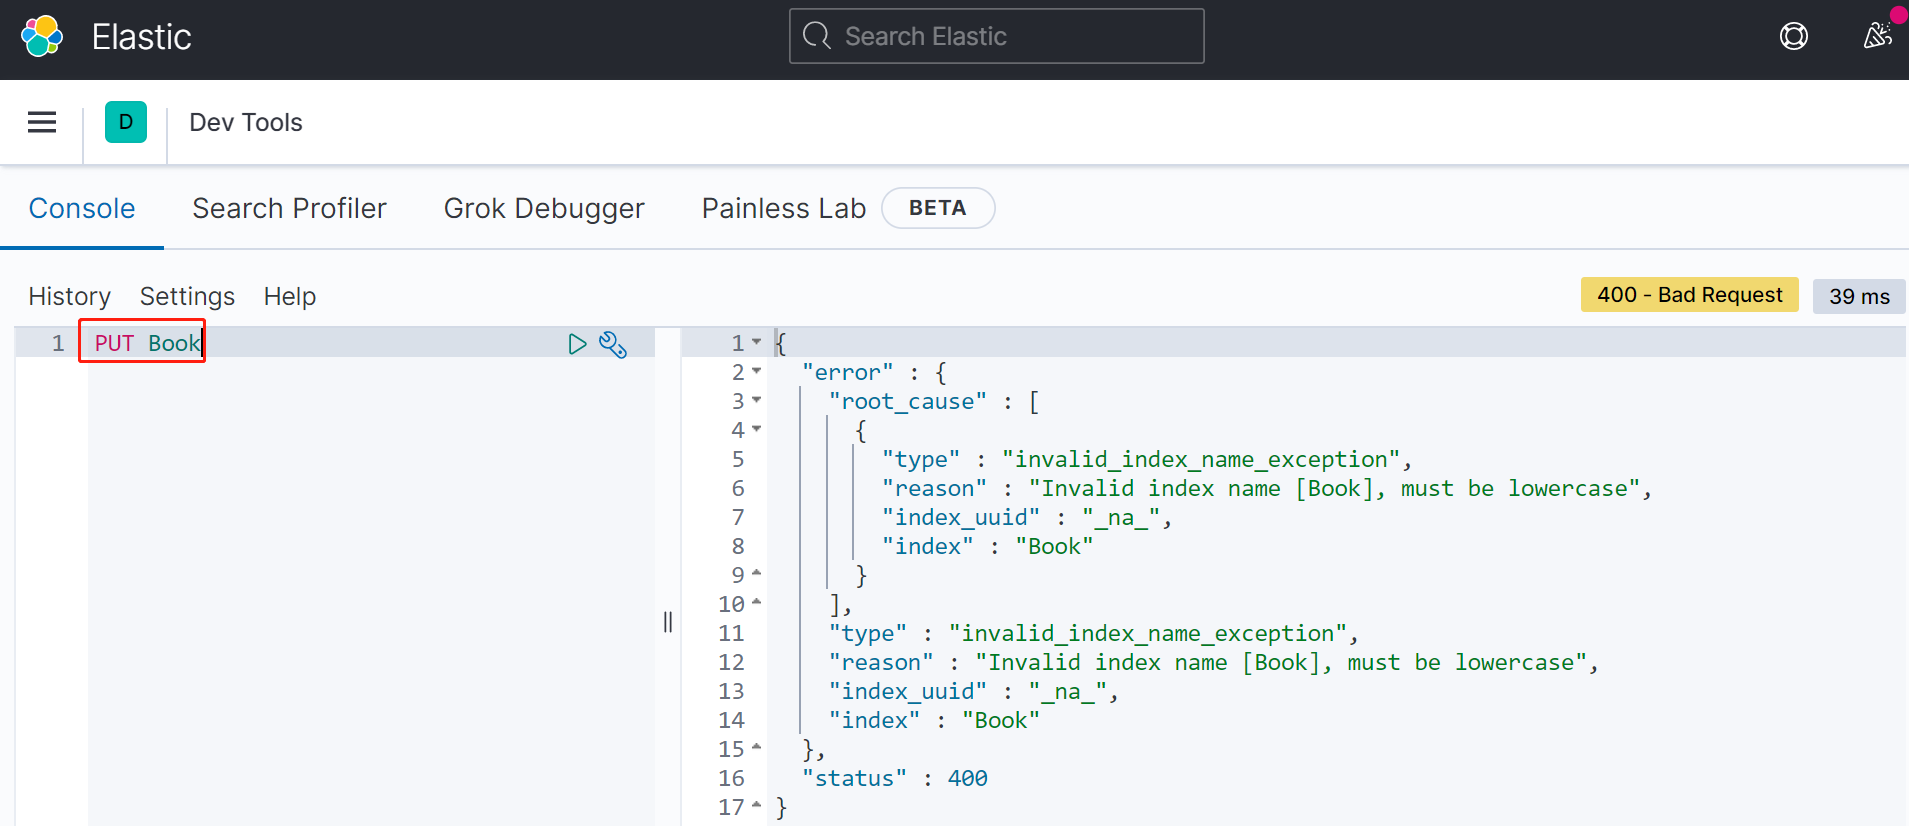Focus the Search Elastic input field
This screenshot has height=826, width=1909.
pos(996,36)
